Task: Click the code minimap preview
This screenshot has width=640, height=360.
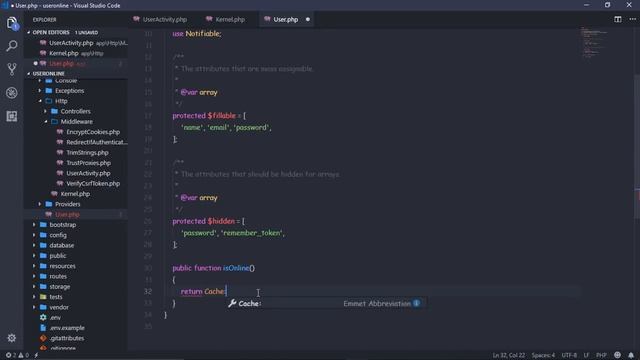Action: tap(594, 43)
